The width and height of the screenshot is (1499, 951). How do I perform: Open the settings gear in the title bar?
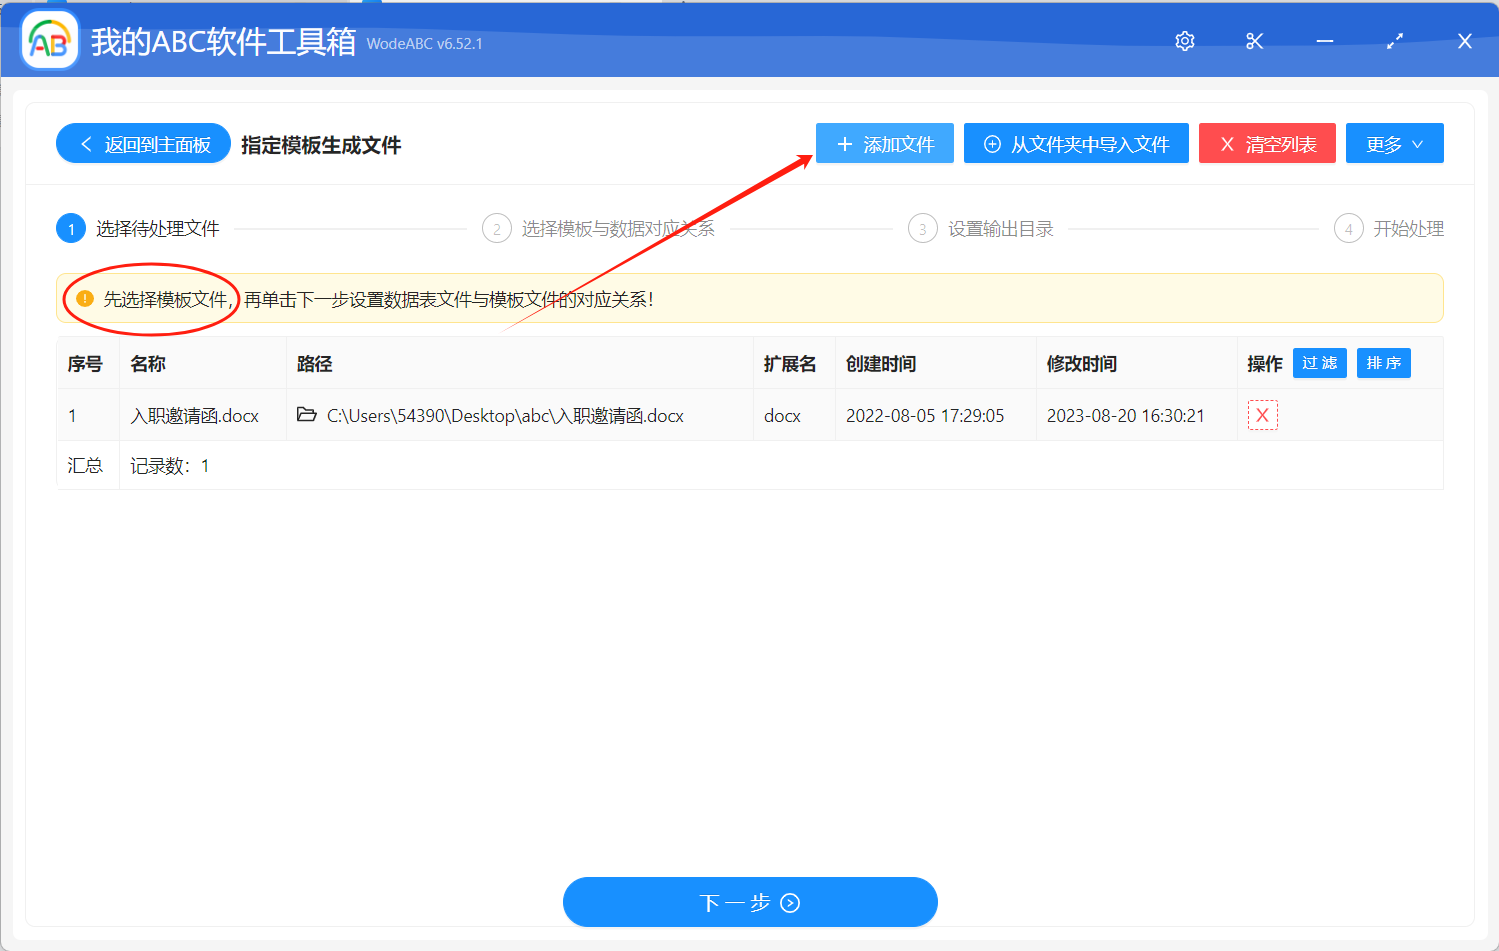point(1184,41)
